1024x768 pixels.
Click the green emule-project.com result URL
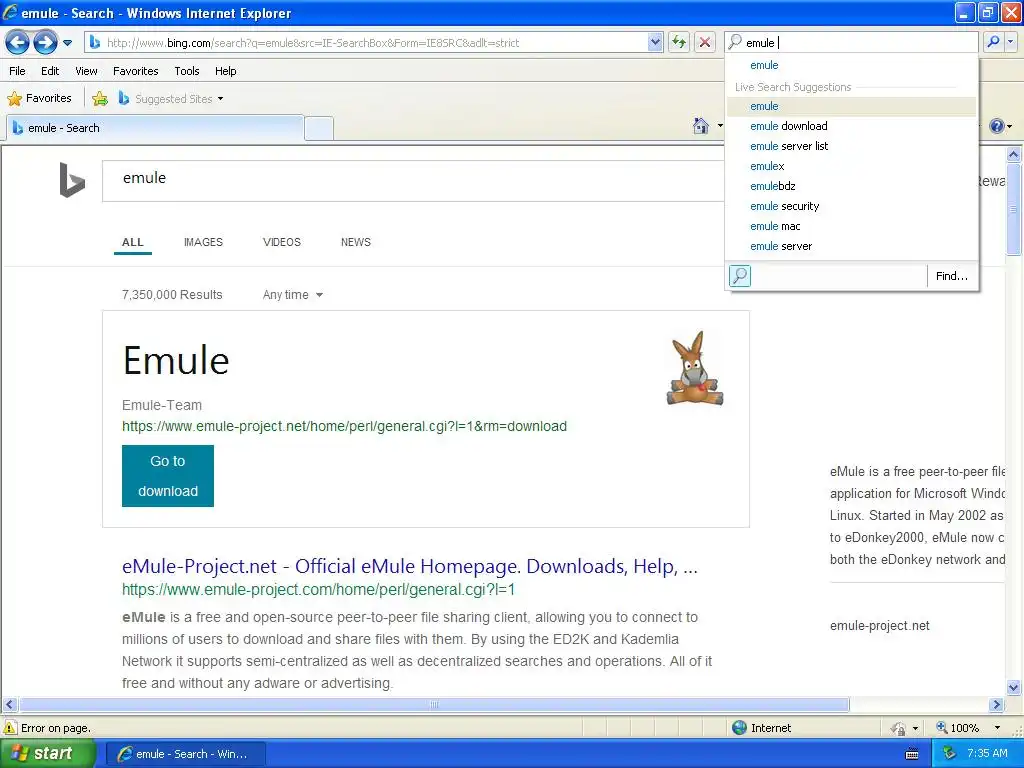pos(319,590)
